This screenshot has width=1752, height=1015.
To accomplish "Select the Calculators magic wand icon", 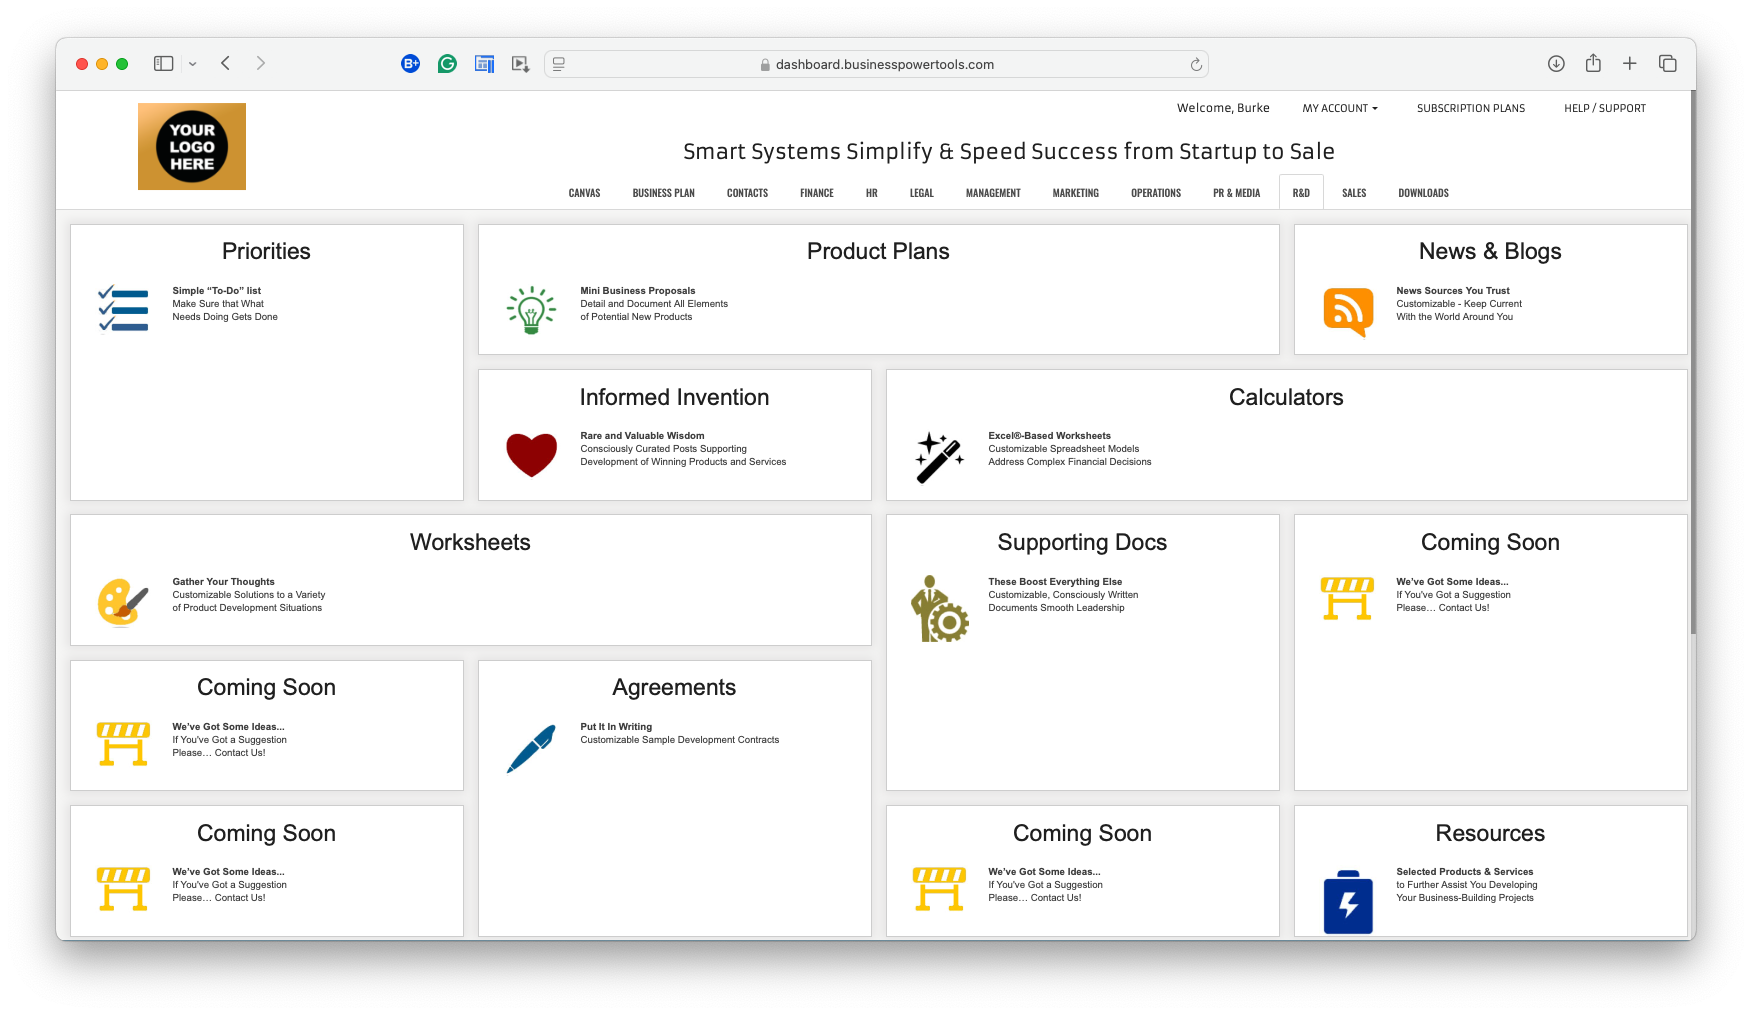I will pyautogui.click(x=939, y=454).
